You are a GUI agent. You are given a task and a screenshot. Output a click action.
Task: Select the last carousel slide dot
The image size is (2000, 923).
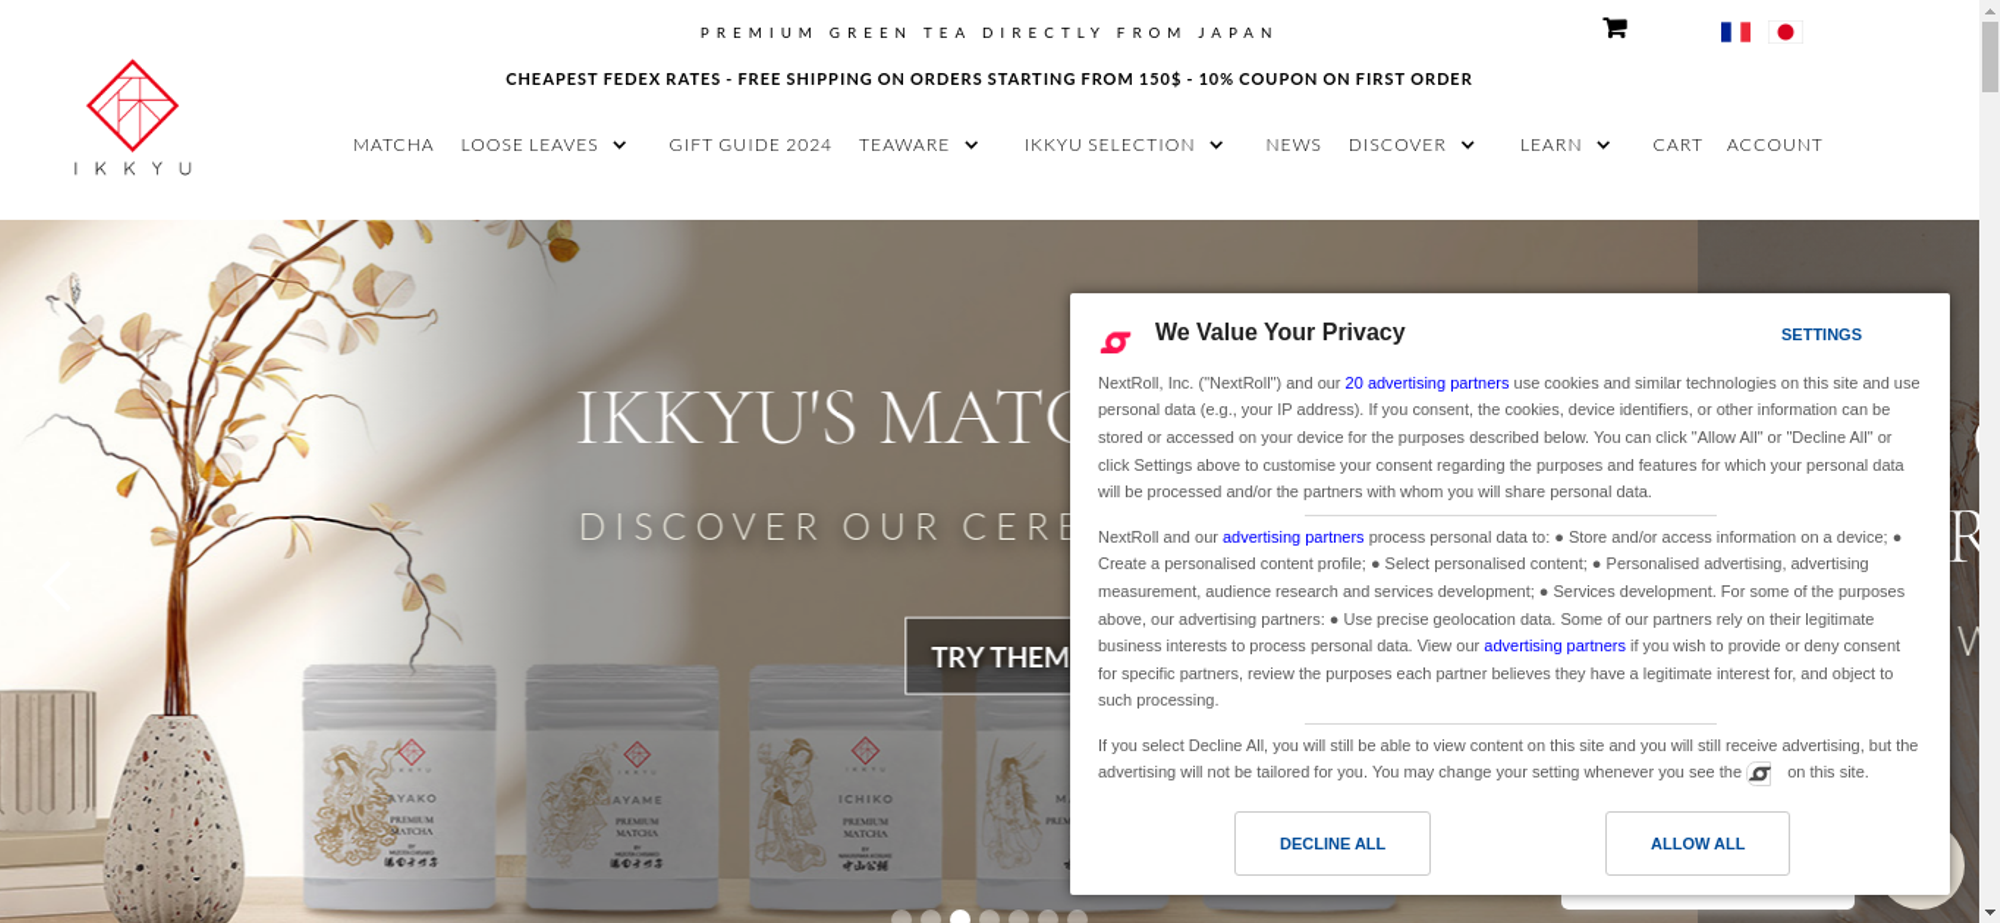(1077, 917)
